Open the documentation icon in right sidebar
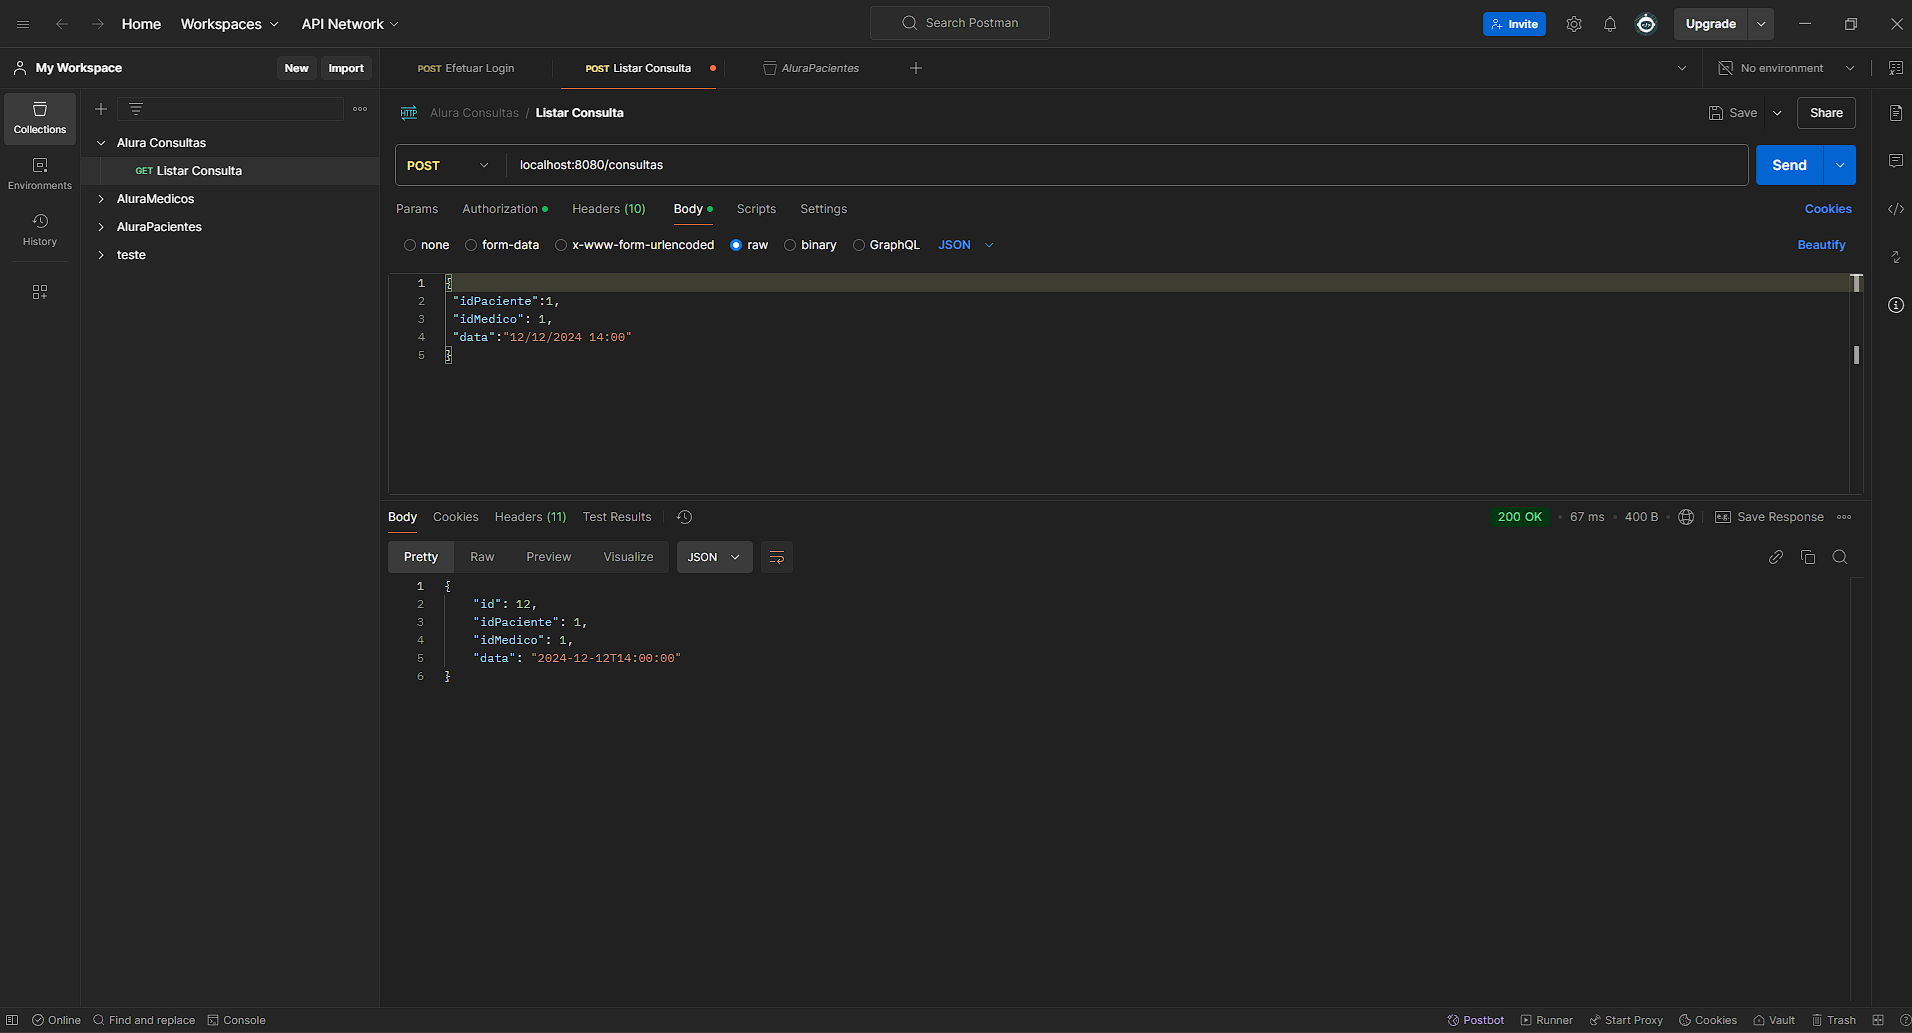 1896,113
